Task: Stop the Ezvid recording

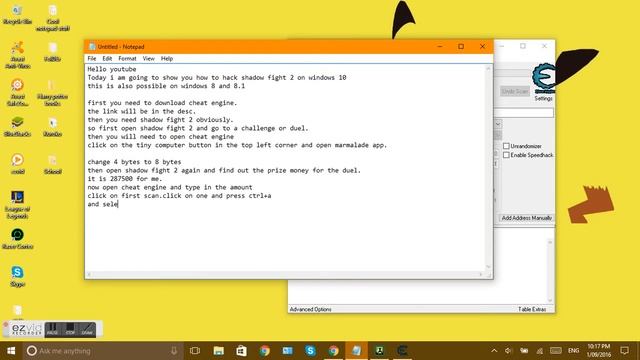Action: coord(70,329)
